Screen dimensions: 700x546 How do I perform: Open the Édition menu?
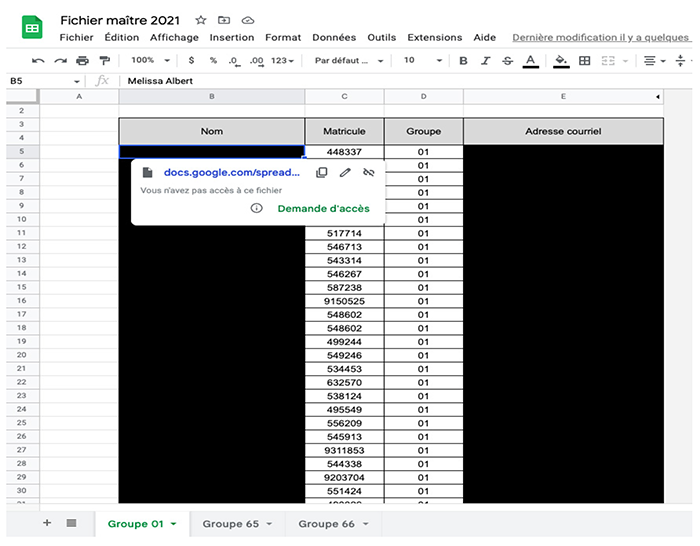pos(121,38)
